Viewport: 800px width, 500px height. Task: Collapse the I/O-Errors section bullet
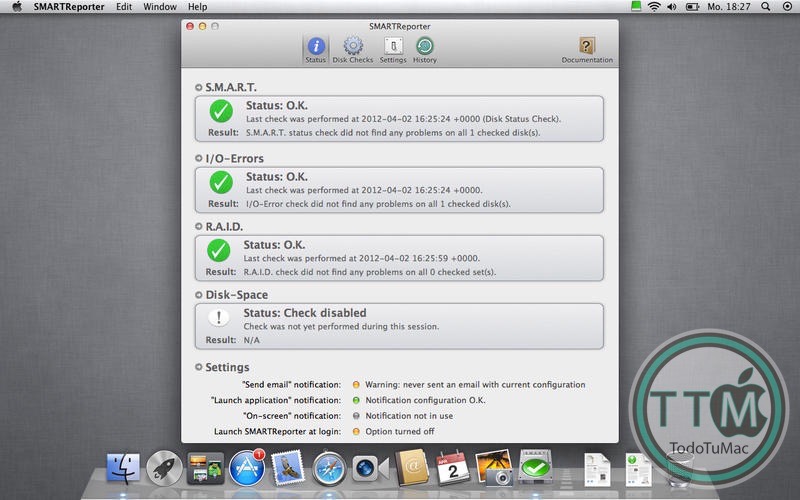198,159
